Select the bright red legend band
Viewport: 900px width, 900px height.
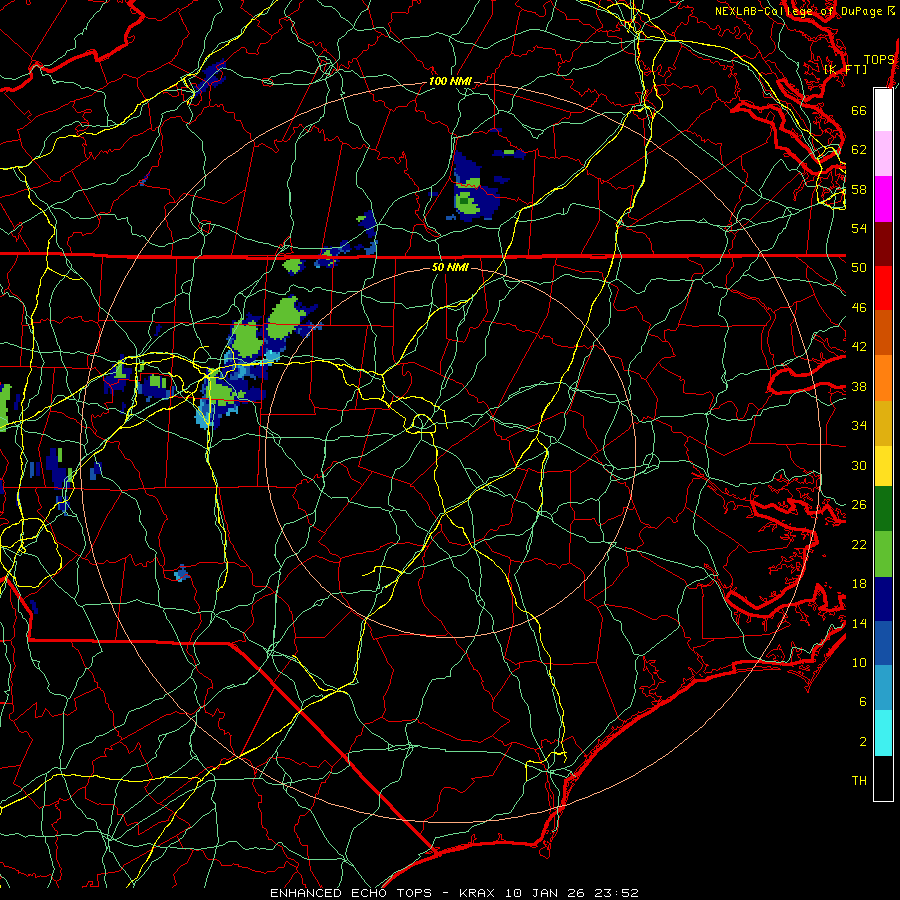[x=883, y=288]
